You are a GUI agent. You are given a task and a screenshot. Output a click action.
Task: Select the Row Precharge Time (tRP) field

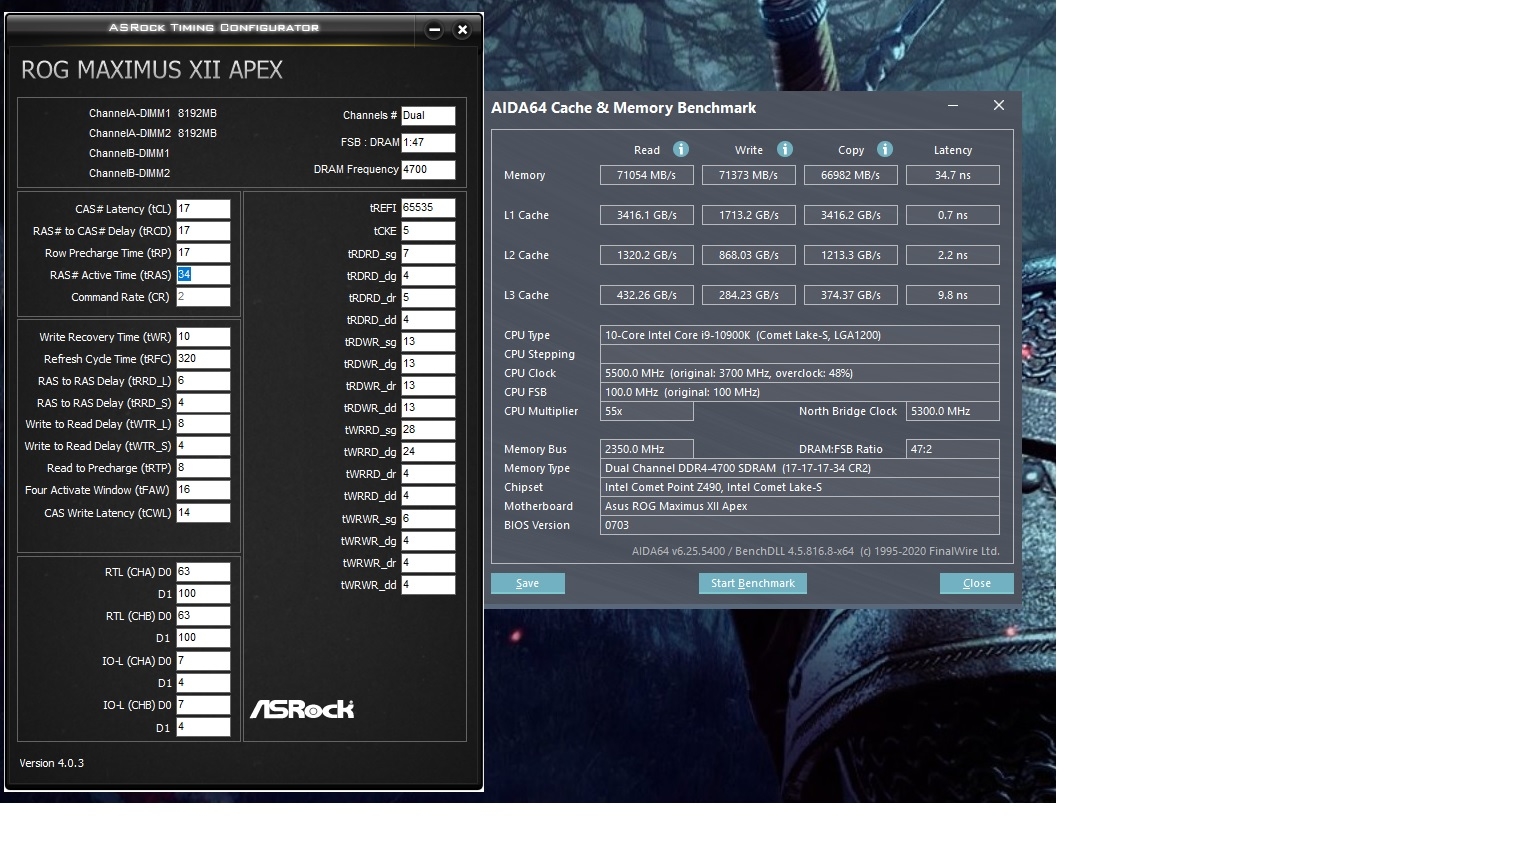(204, 253)
